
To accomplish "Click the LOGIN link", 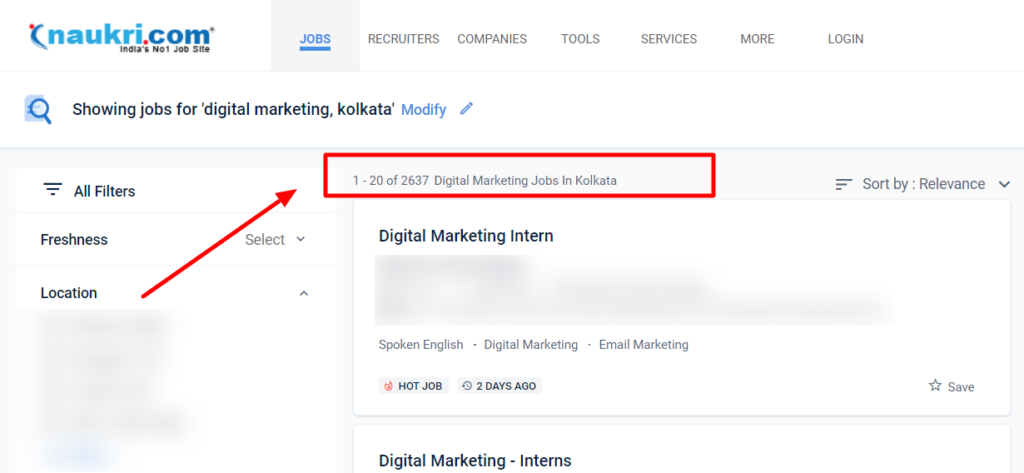I will click(846, 39).
